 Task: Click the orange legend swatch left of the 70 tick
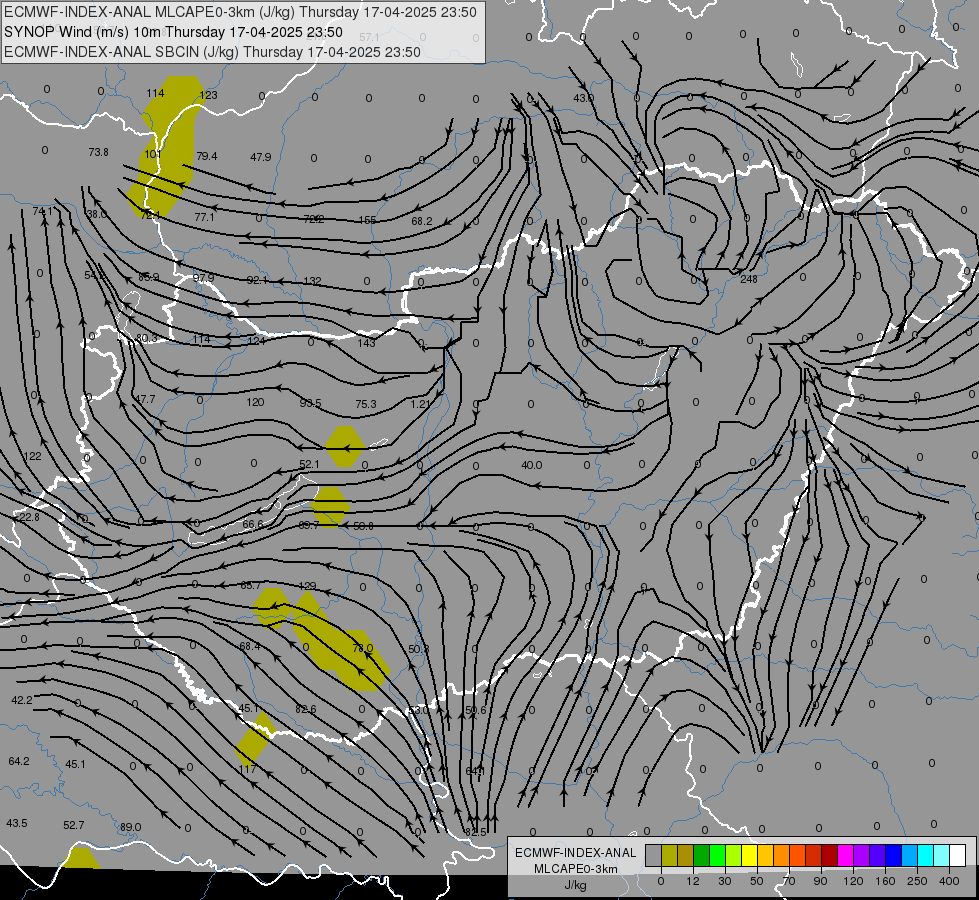pyautogui.click(x=782, y=855)
